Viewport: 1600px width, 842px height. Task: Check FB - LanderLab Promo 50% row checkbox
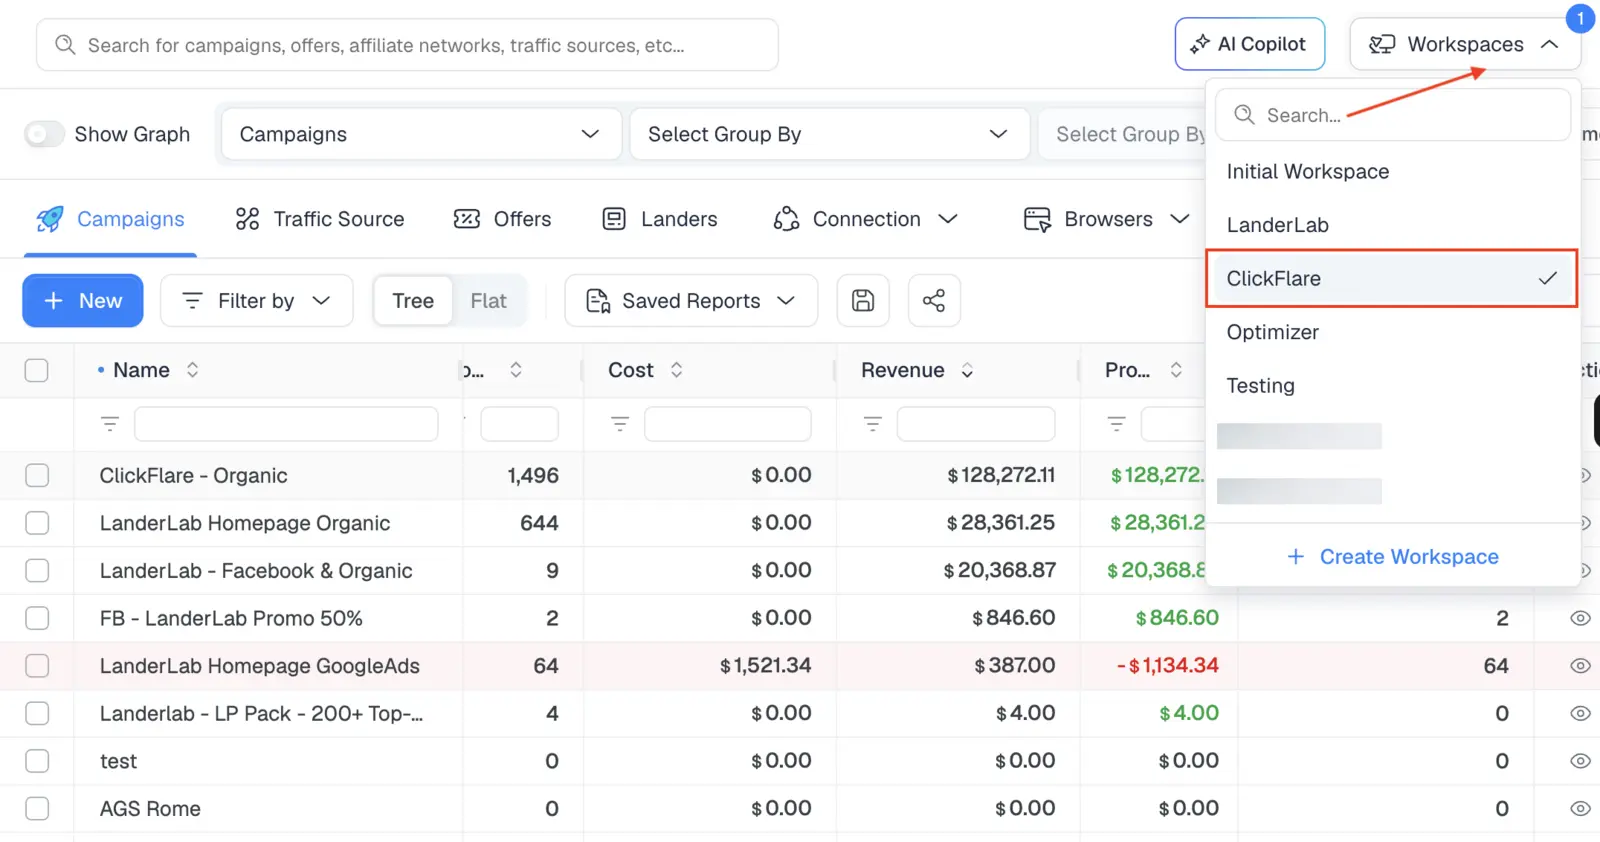point(37,618)
